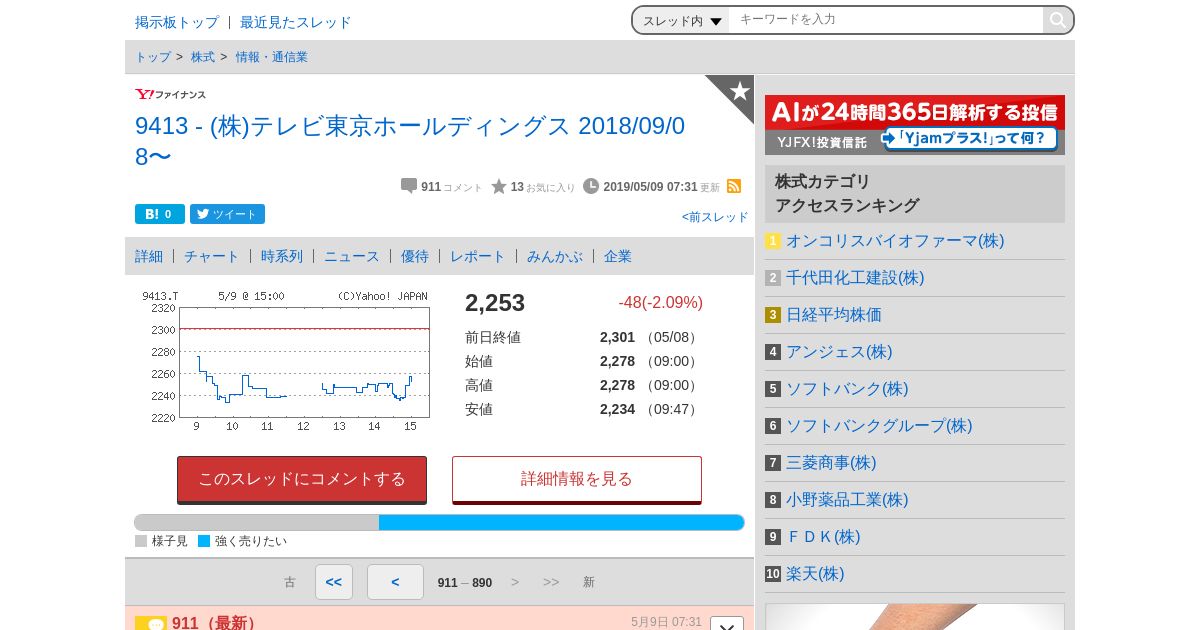Click the yellow comment icon beside 911（最新）
Viewport: 1200px width, 630px height.
pos(151,623)
